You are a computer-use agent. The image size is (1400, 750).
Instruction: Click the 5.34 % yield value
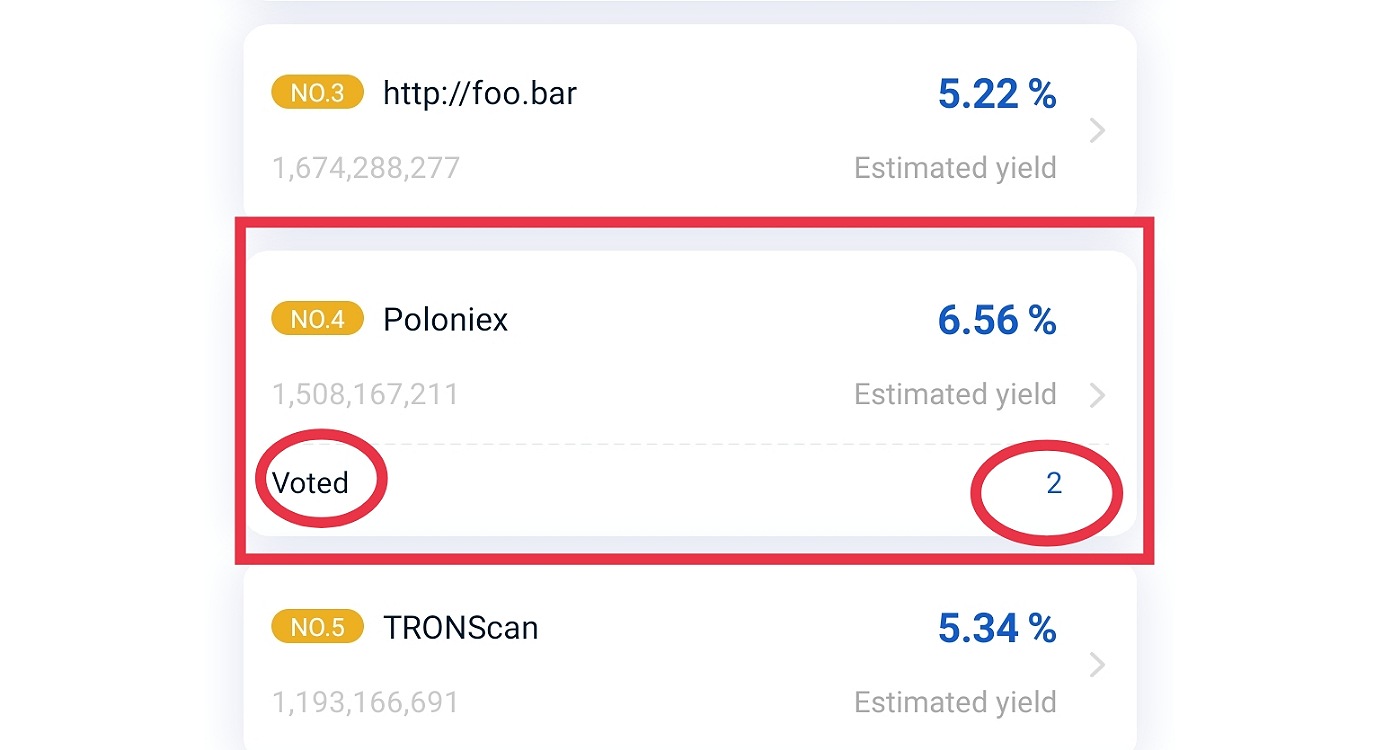(x=997, y=628)
